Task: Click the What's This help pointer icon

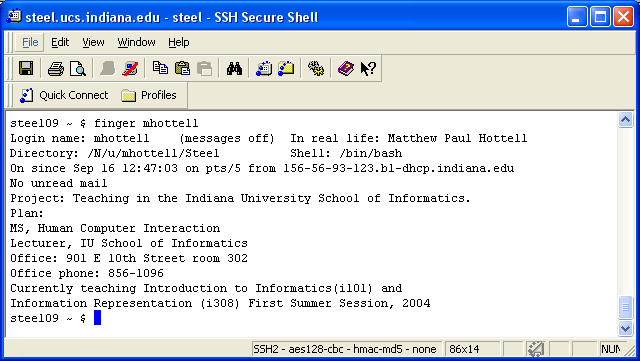Action: tap(368, 68)
